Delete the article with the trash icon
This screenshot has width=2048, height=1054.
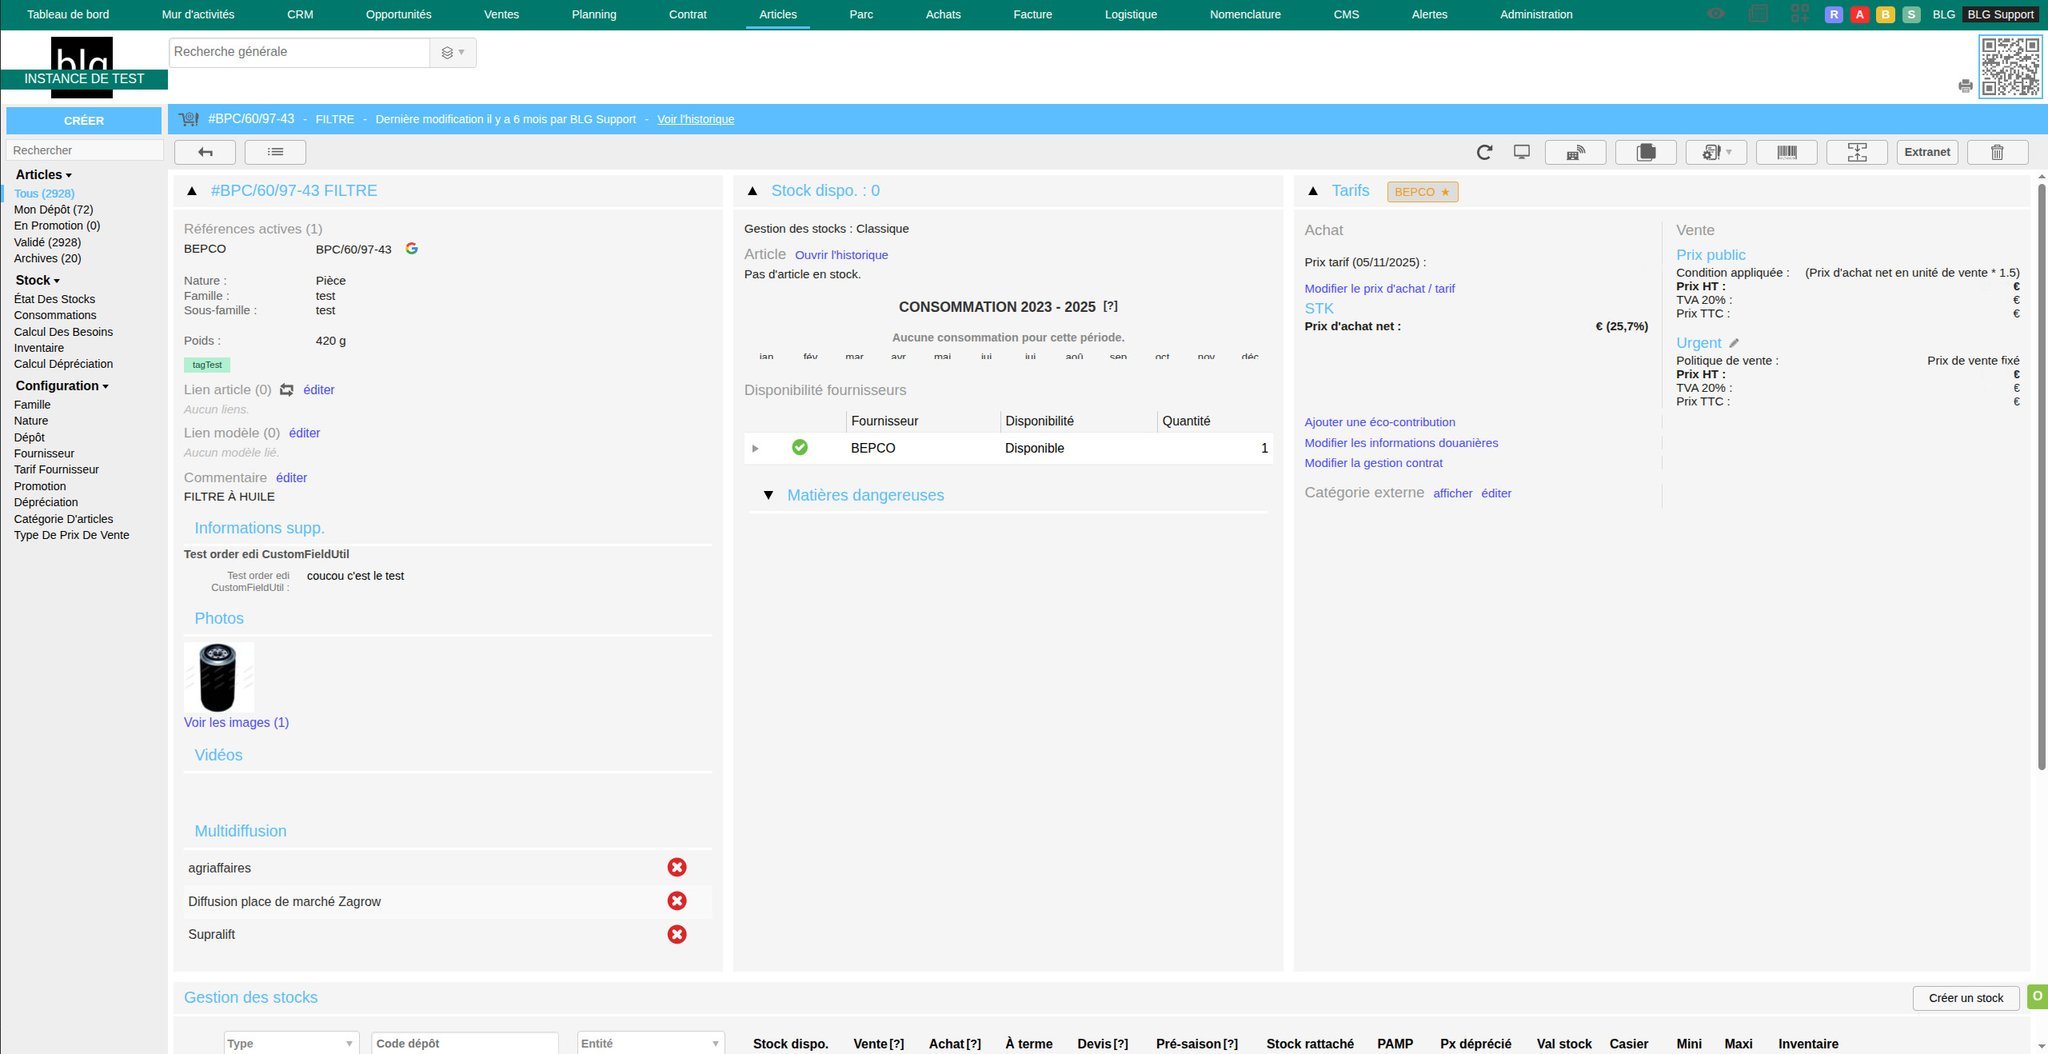[x=1997, y=152]
